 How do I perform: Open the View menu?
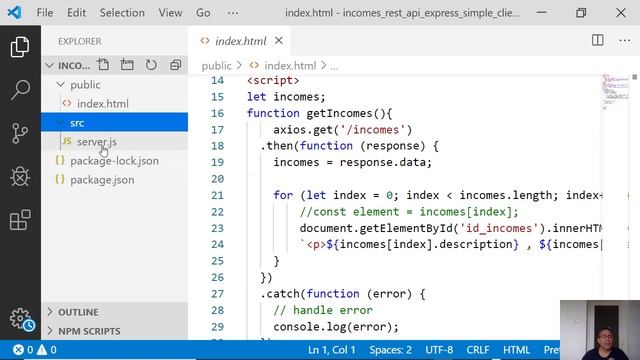[x=170, y=13]
